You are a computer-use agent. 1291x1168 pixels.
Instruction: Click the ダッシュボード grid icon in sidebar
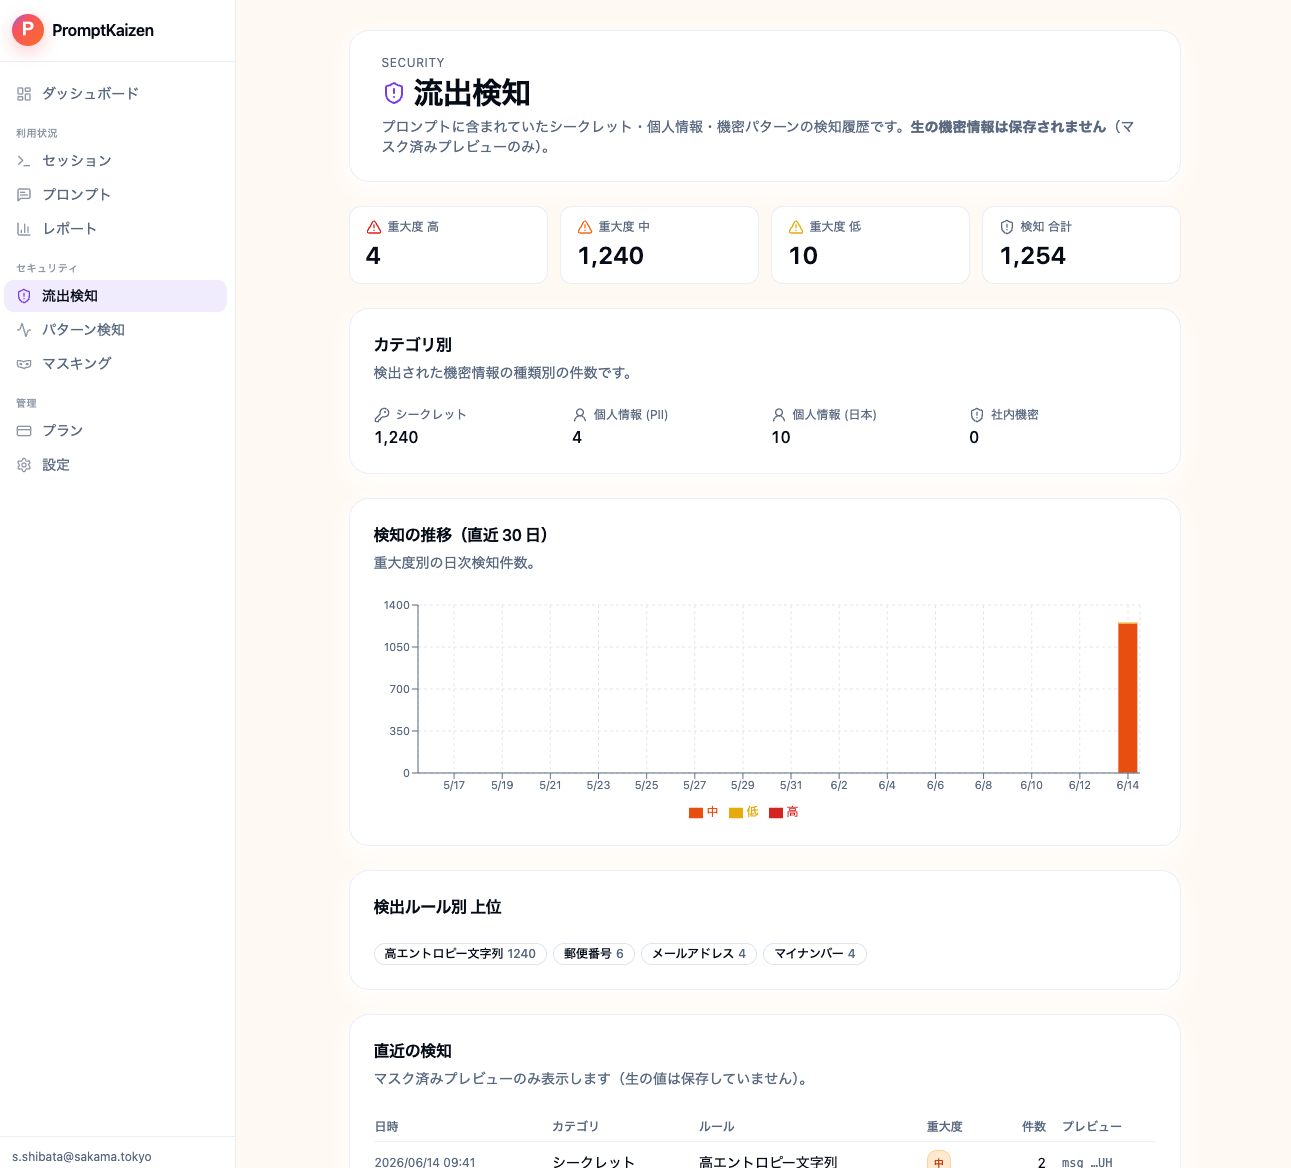click(24, 94)
